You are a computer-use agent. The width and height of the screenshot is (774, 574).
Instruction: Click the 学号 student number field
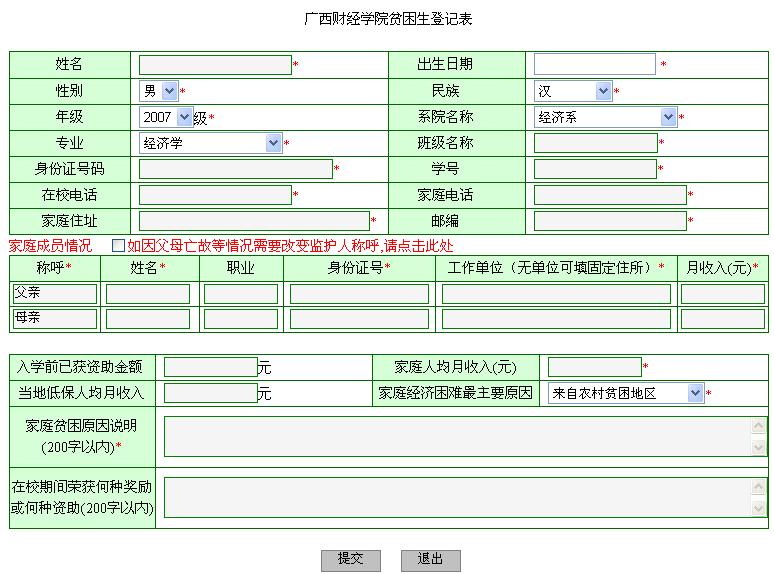pos(595,169)
